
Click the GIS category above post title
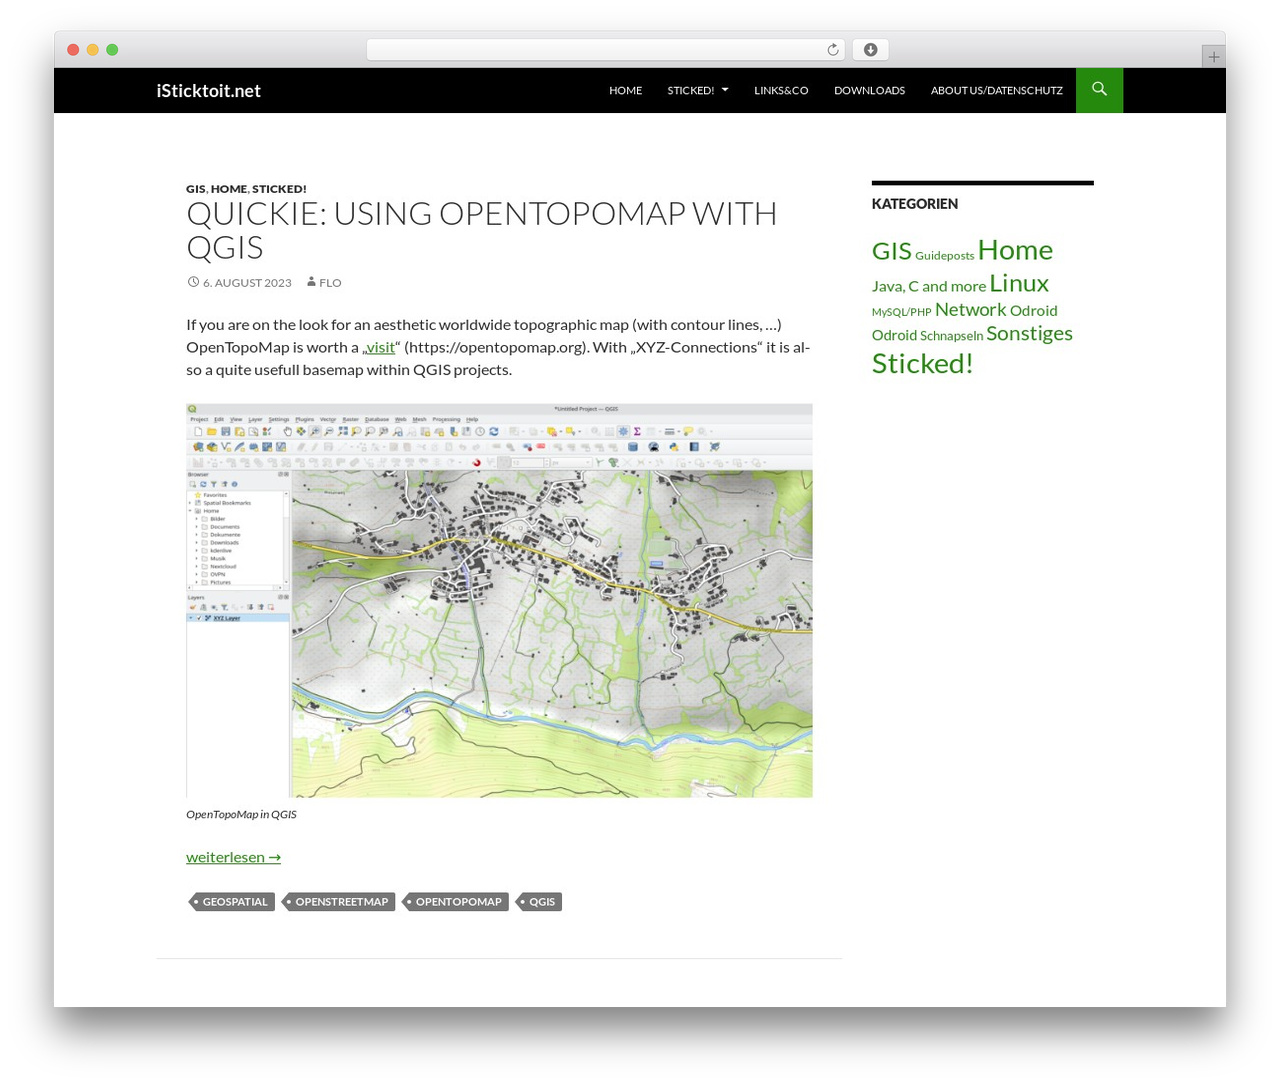coord(195,188)
